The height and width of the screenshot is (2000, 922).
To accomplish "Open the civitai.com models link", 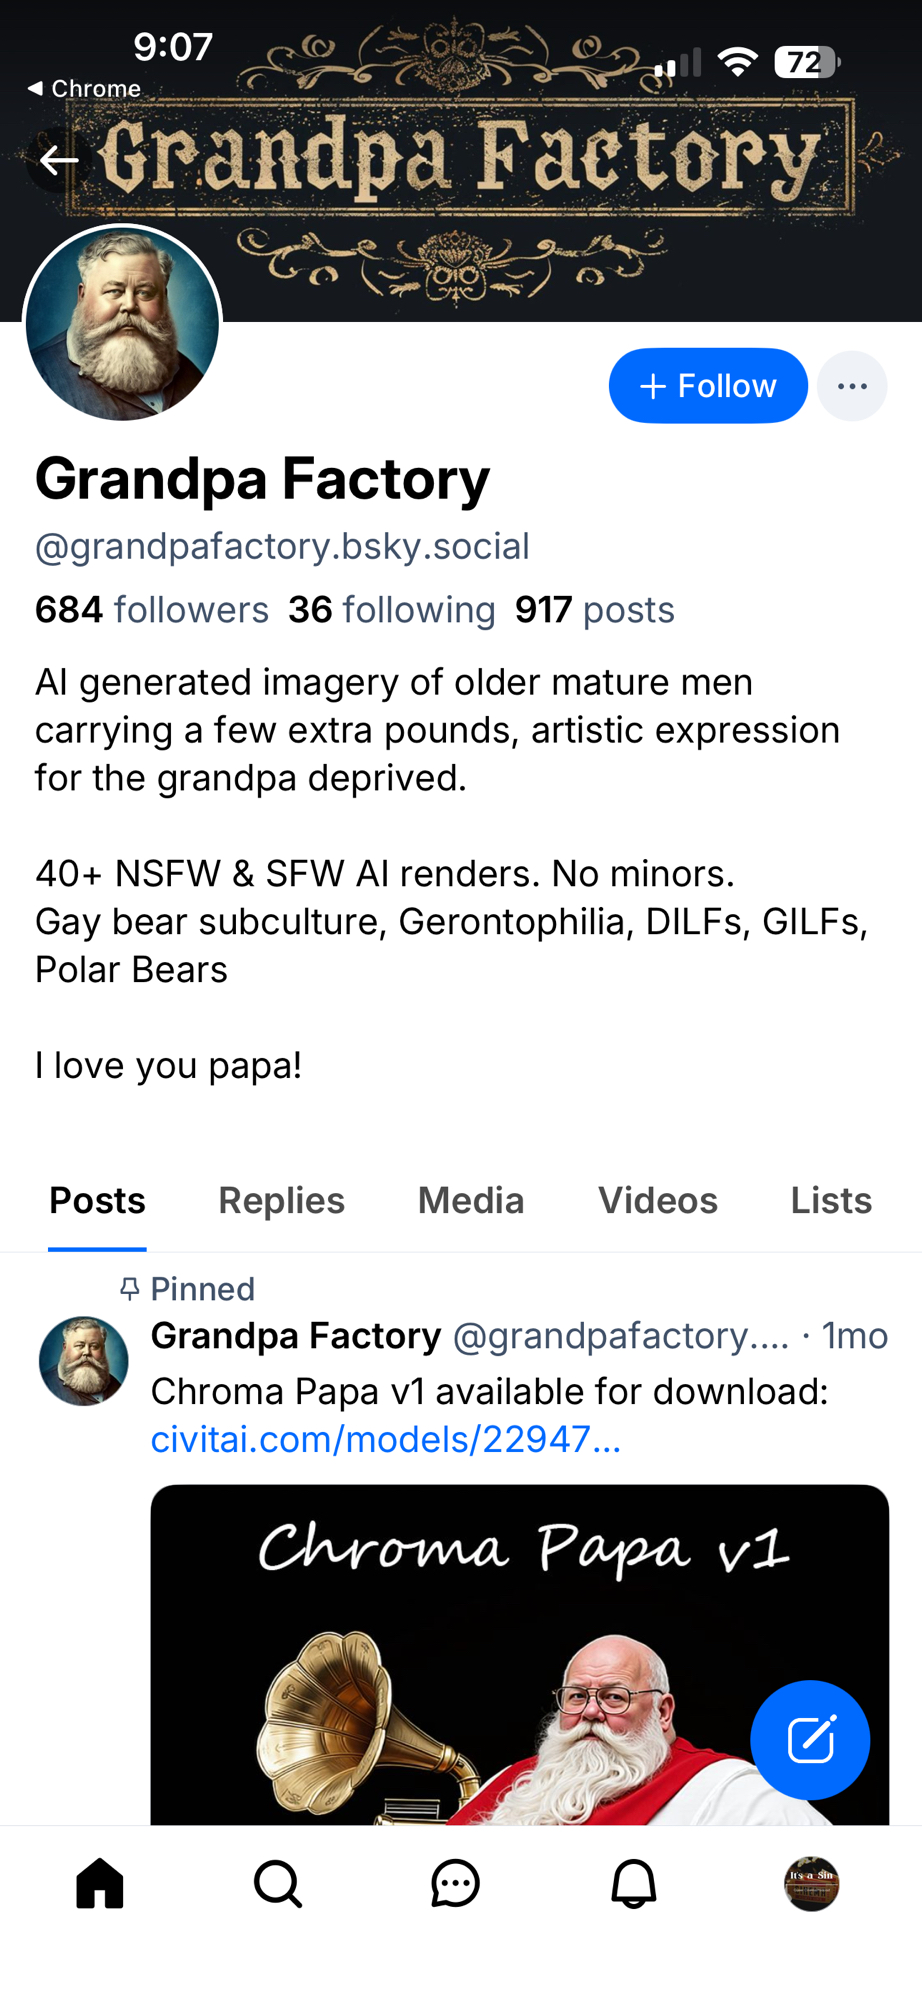I will [x=386, y=1440].
